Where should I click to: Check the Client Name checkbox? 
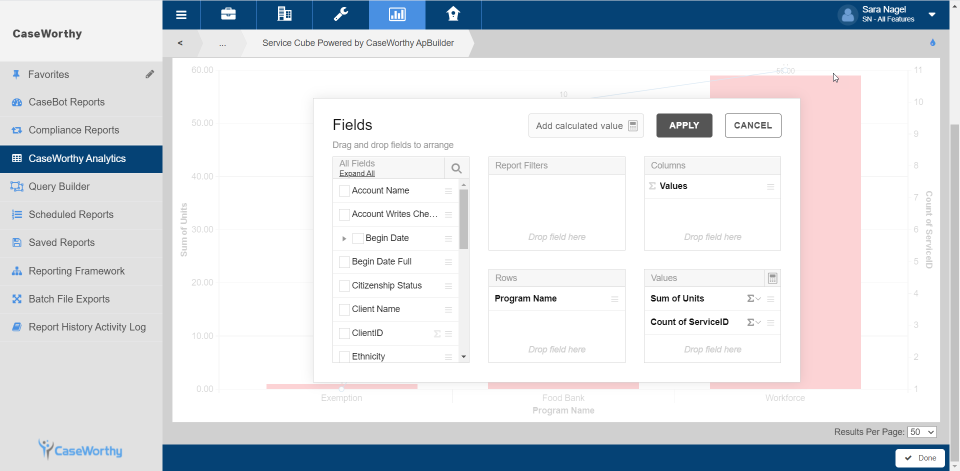pyautogui.click(x=344, y=309)
